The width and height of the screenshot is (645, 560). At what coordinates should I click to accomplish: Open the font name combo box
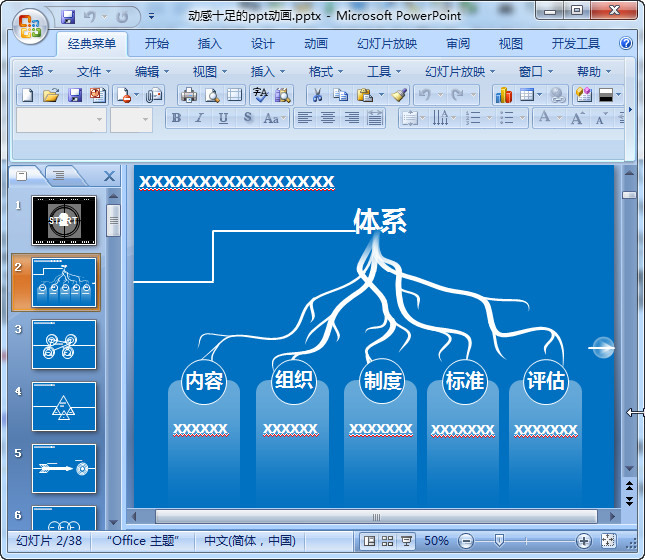tap(61, 120)
